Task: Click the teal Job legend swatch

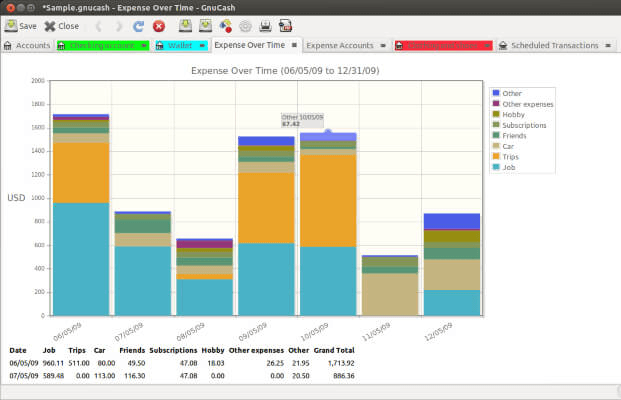Action: click(496, 167)
